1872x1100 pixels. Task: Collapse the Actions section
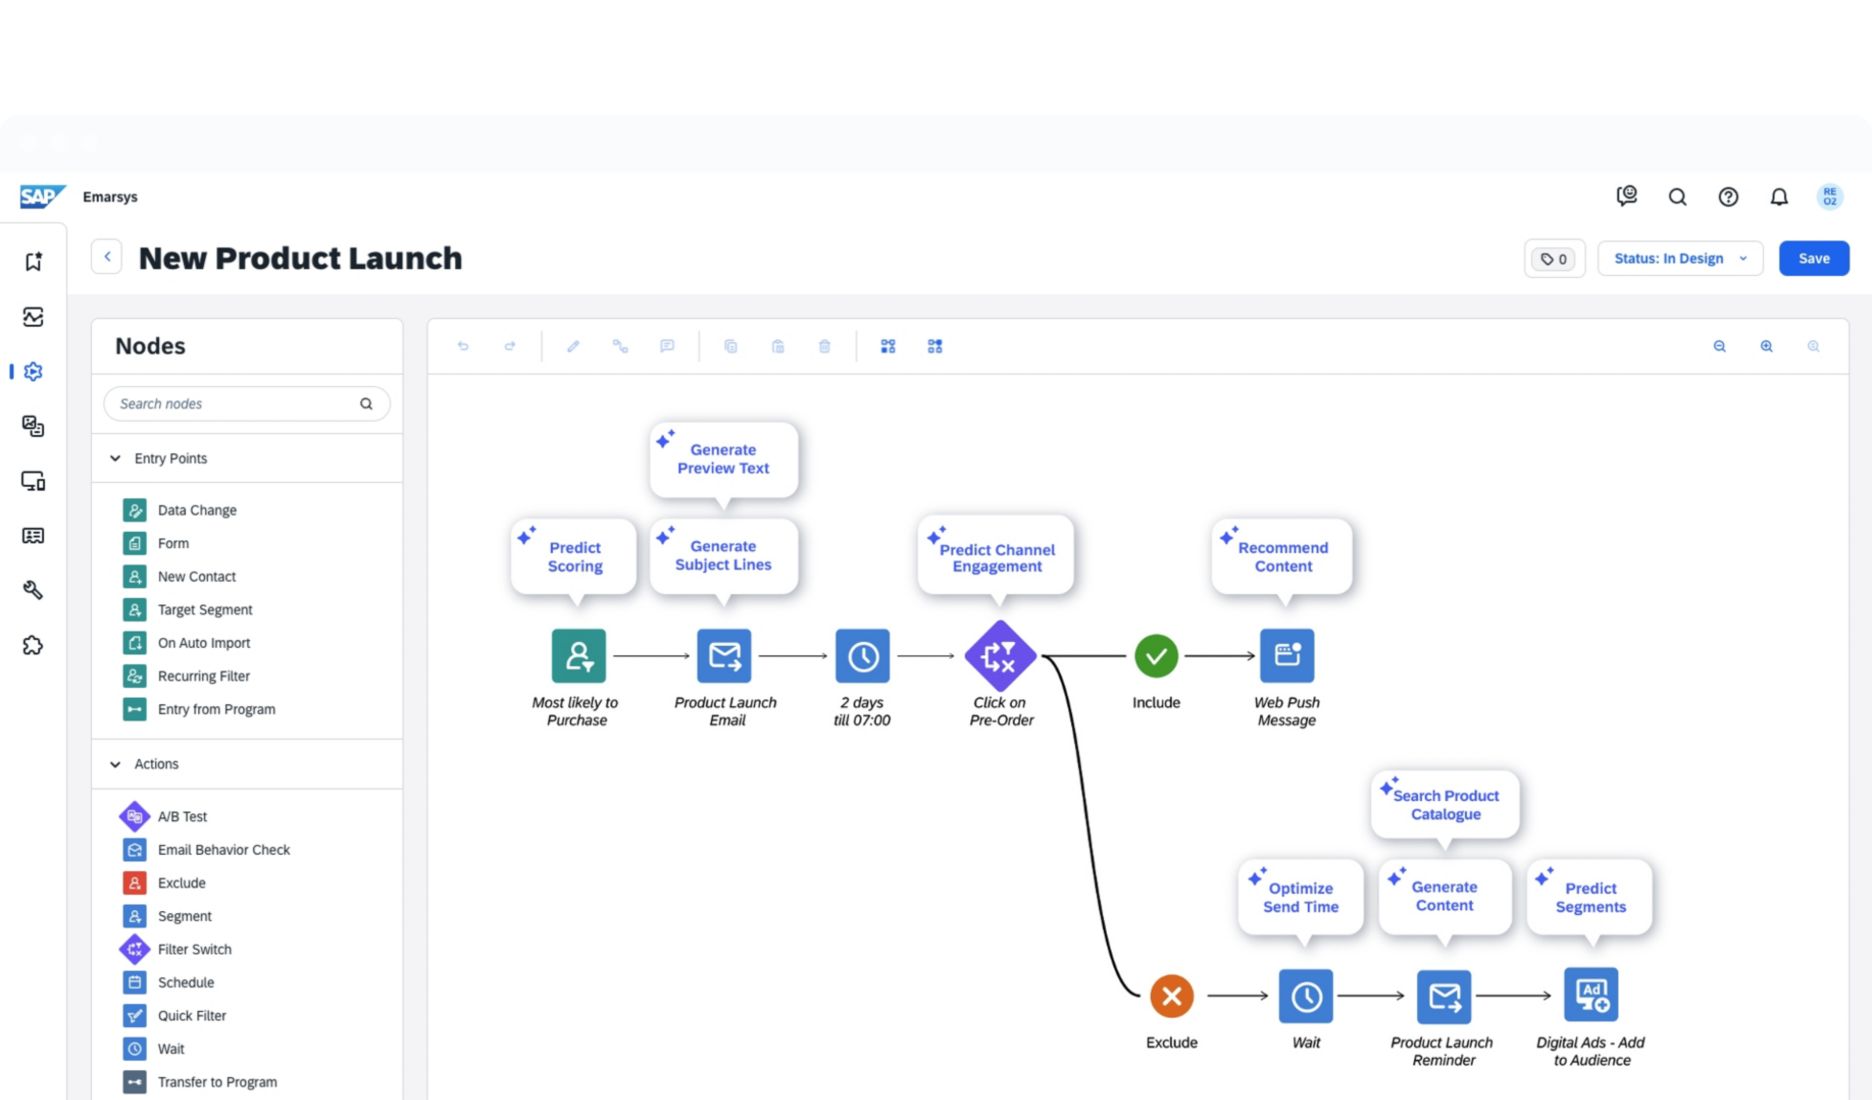coord(116,764)
